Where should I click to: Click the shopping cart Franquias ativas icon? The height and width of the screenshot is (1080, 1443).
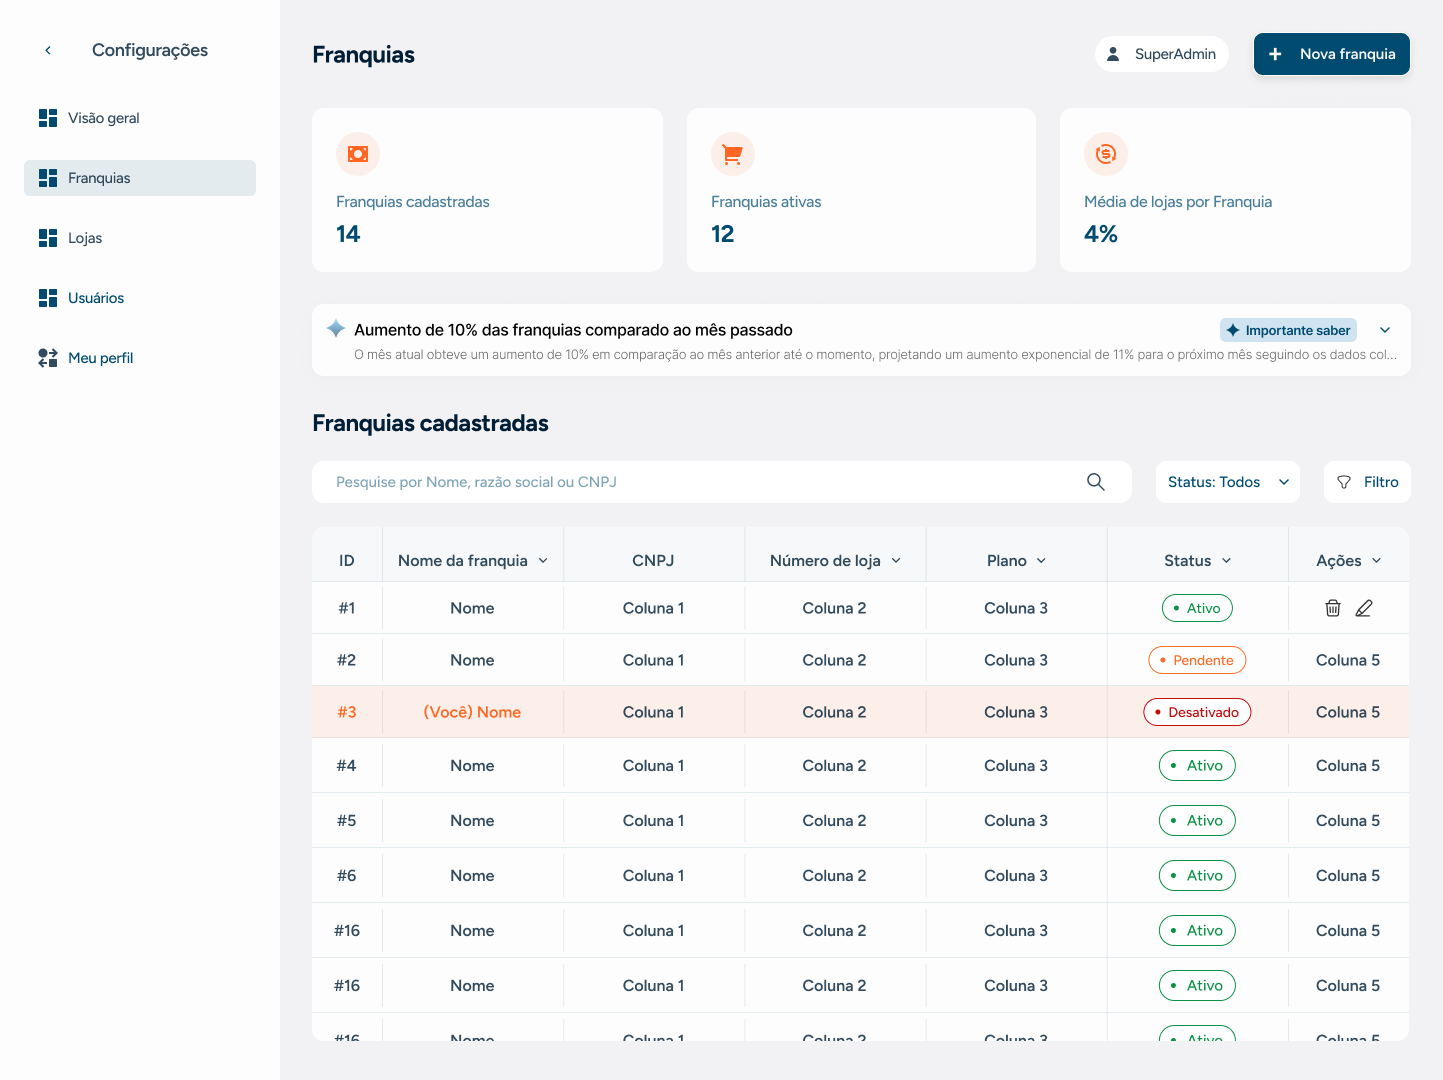[x=733, y=154]
